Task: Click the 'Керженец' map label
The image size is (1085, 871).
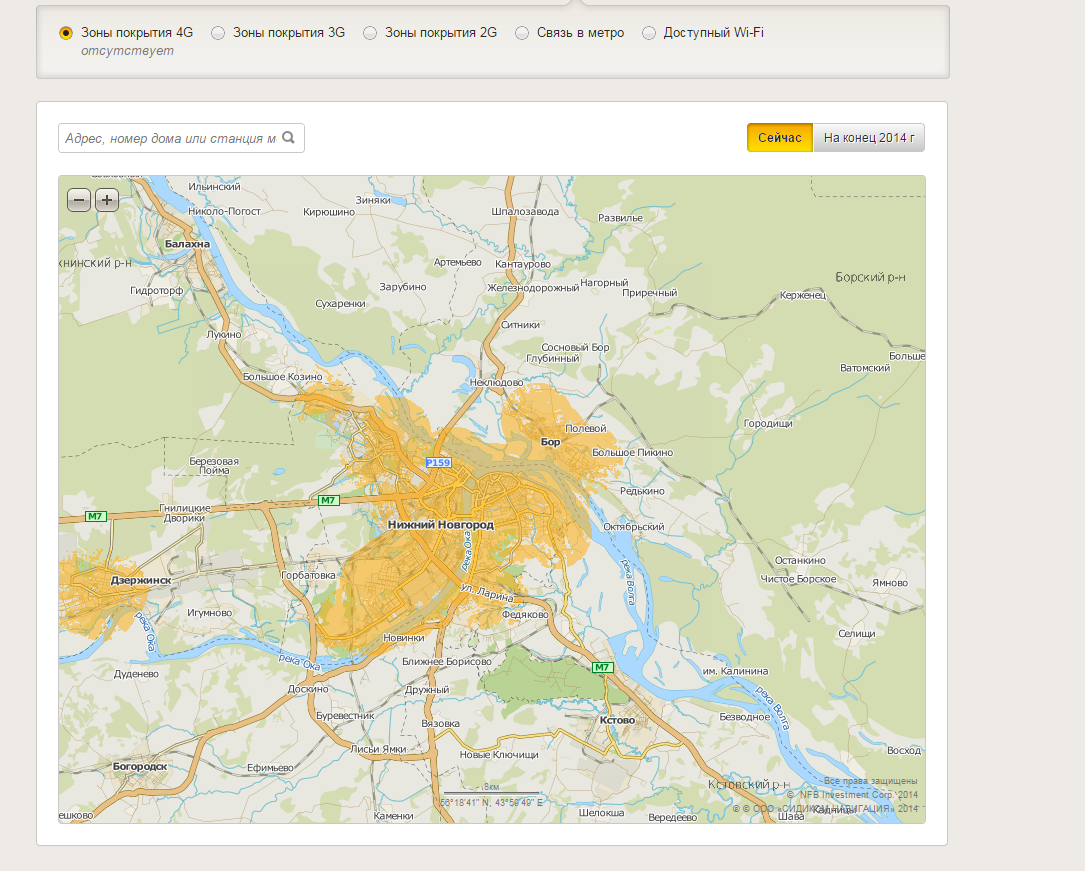Action: pos(803,295)
